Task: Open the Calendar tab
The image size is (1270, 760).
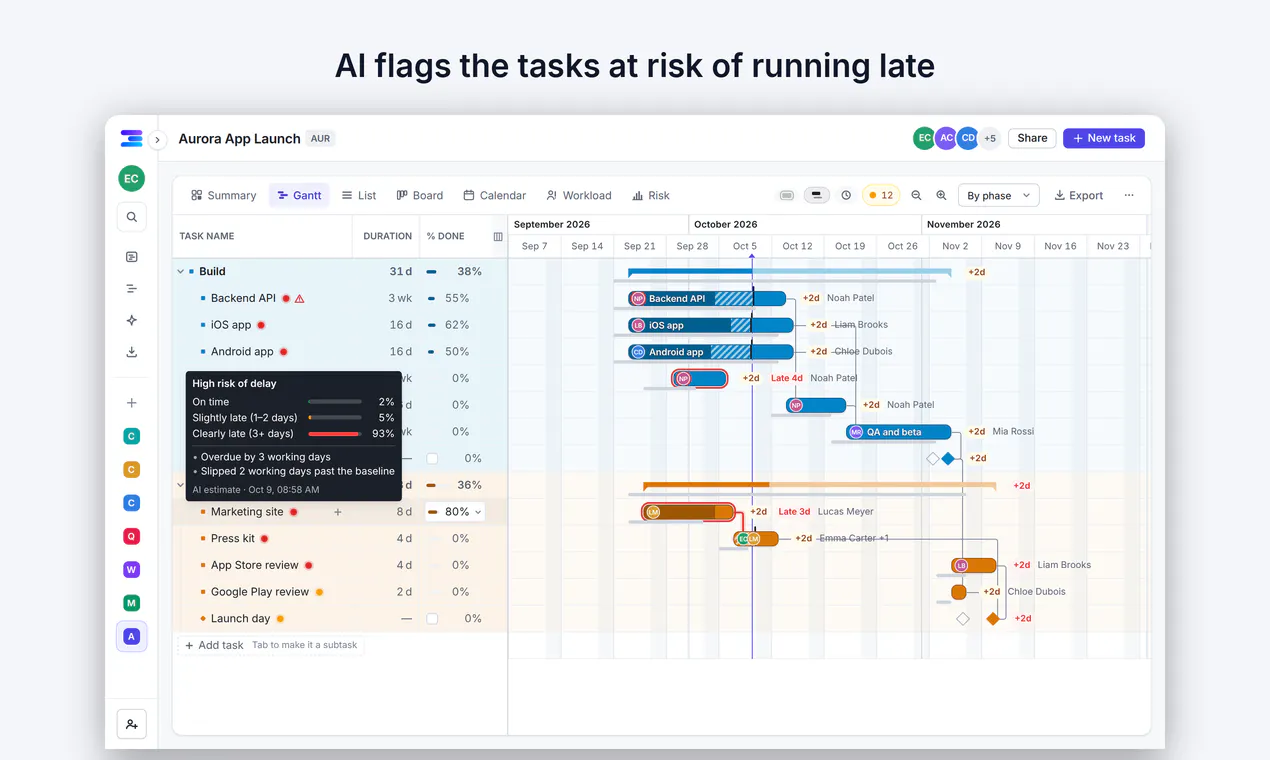Action: 495,196
